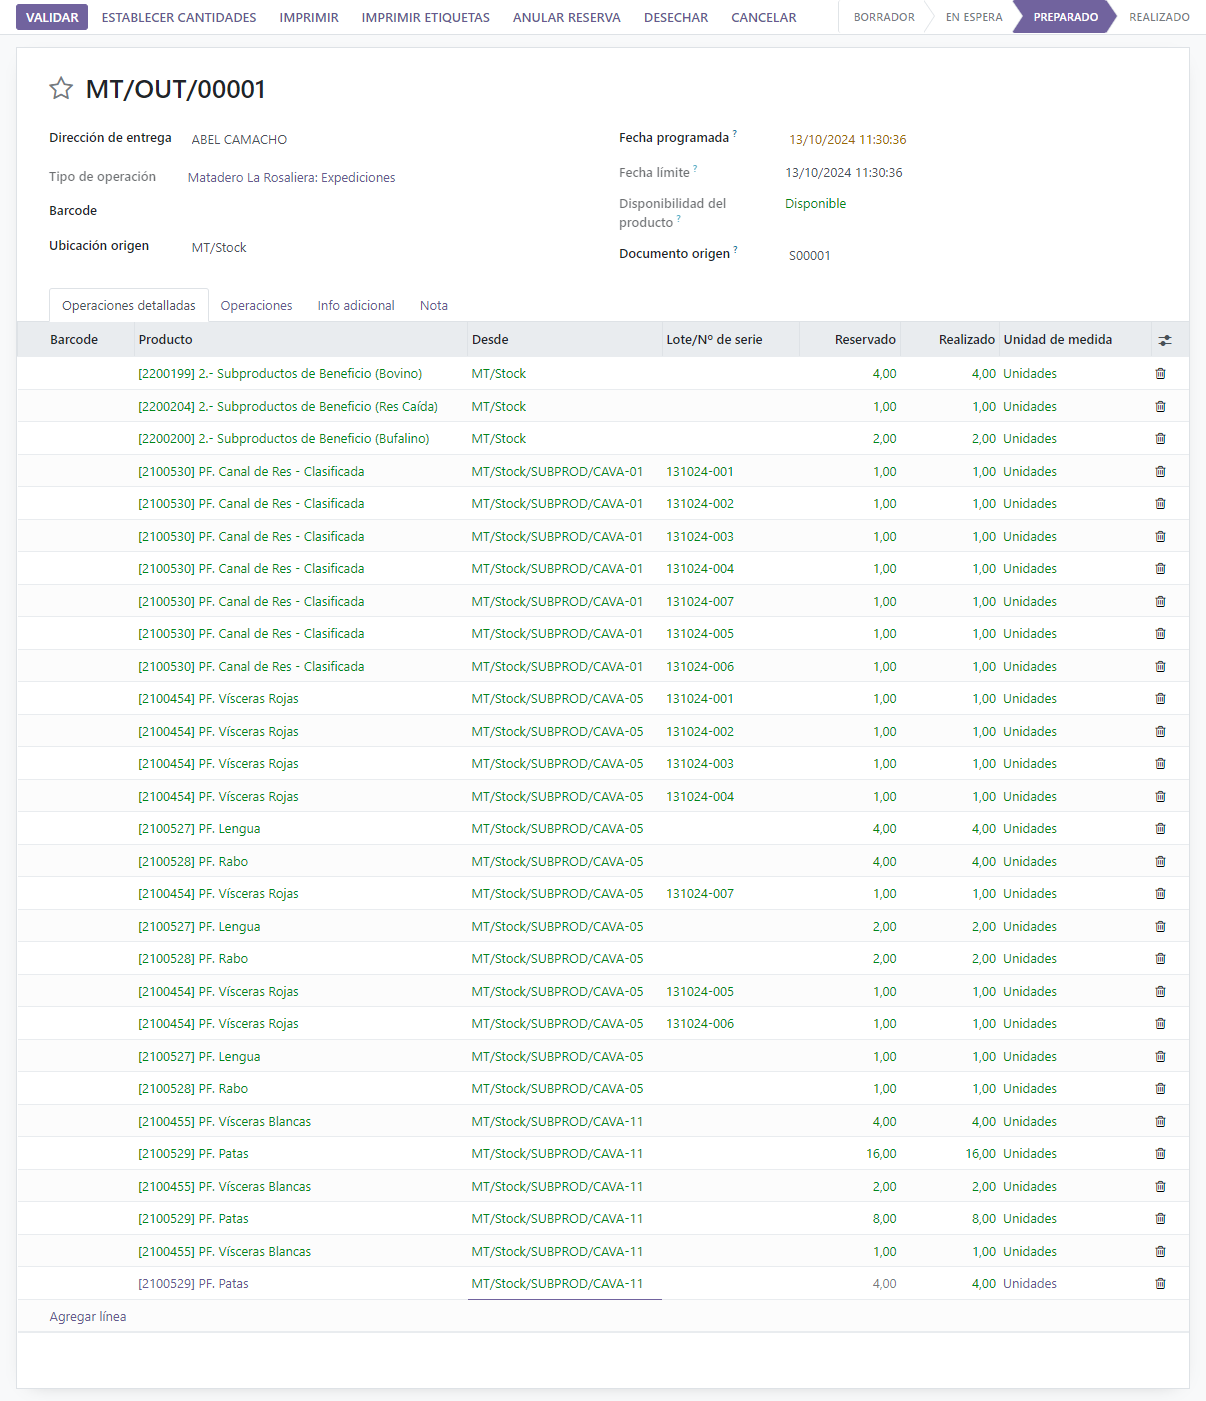Click ANULAR RESERVA in the action bar
This screenshot has height=1401, width=1206.
point(567,17)
